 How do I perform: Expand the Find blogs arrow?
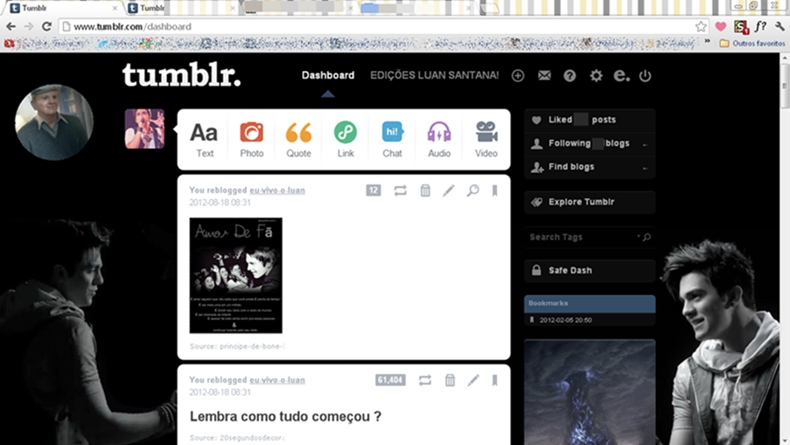click(645, 168)
